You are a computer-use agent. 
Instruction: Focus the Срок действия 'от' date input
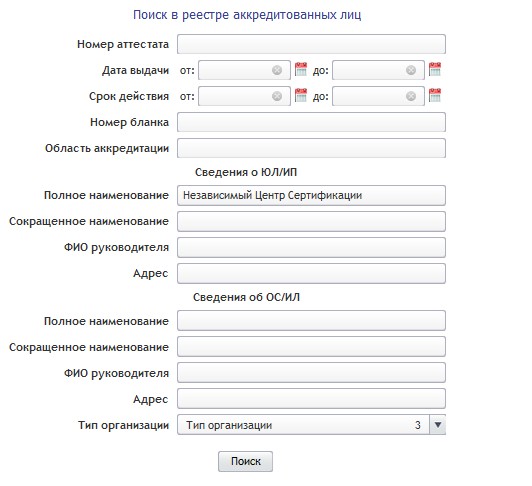(x=244, y=96)
